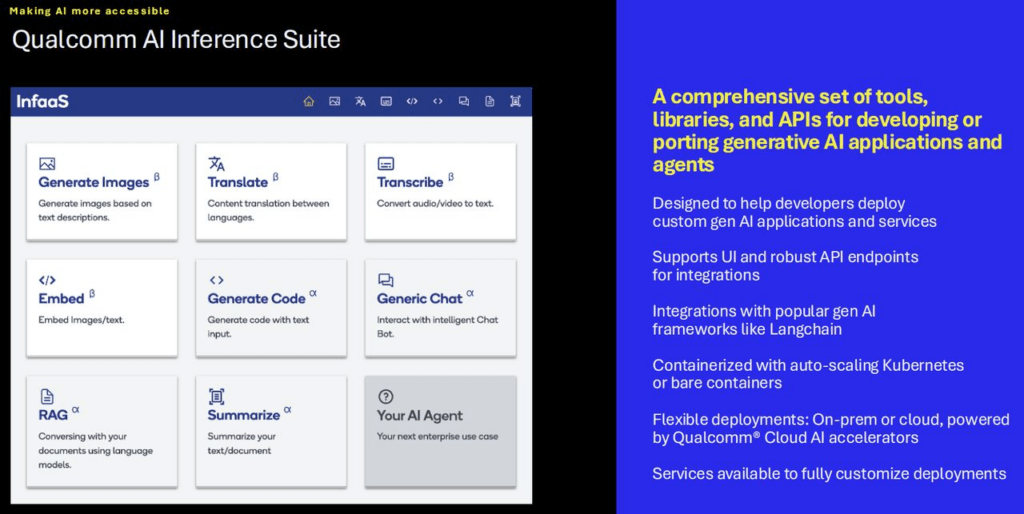Click the RAG document icon in navbar

pyautogui.click(x=489, y=101)
